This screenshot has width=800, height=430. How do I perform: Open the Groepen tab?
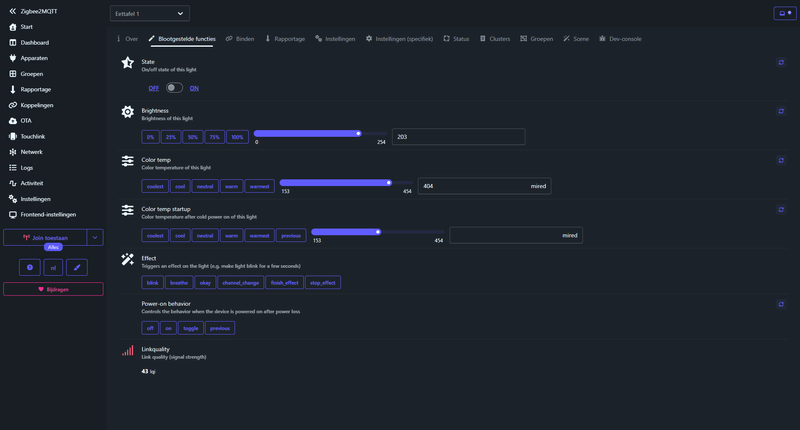click(537, 39)
